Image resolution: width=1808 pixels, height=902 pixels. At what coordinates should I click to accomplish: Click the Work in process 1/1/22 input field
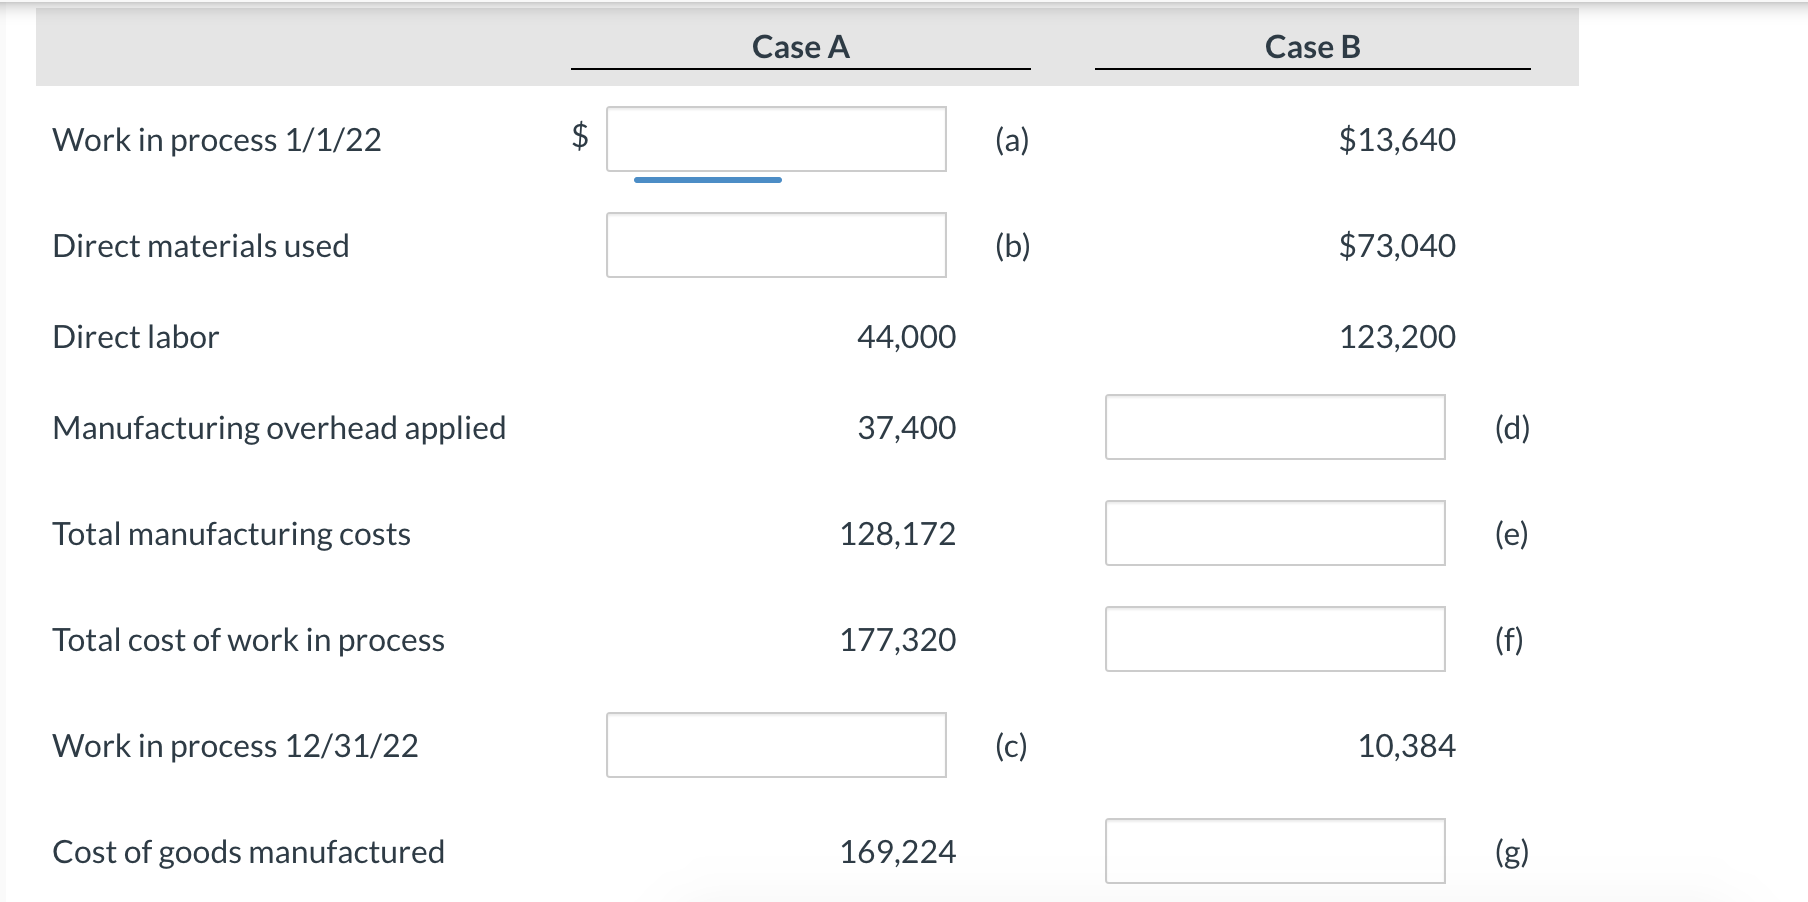(776, 139)
